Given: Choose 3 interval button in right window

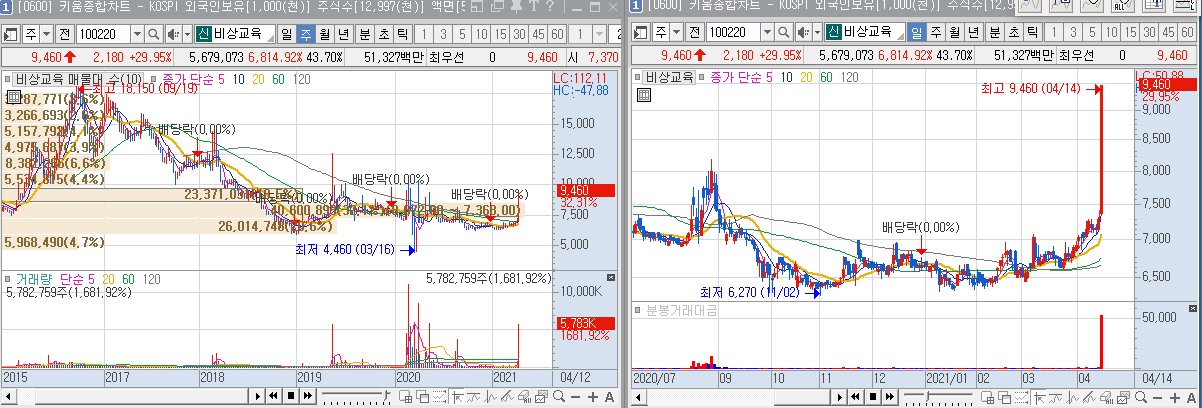Looking at the screenshot, I should [1072, 33].
